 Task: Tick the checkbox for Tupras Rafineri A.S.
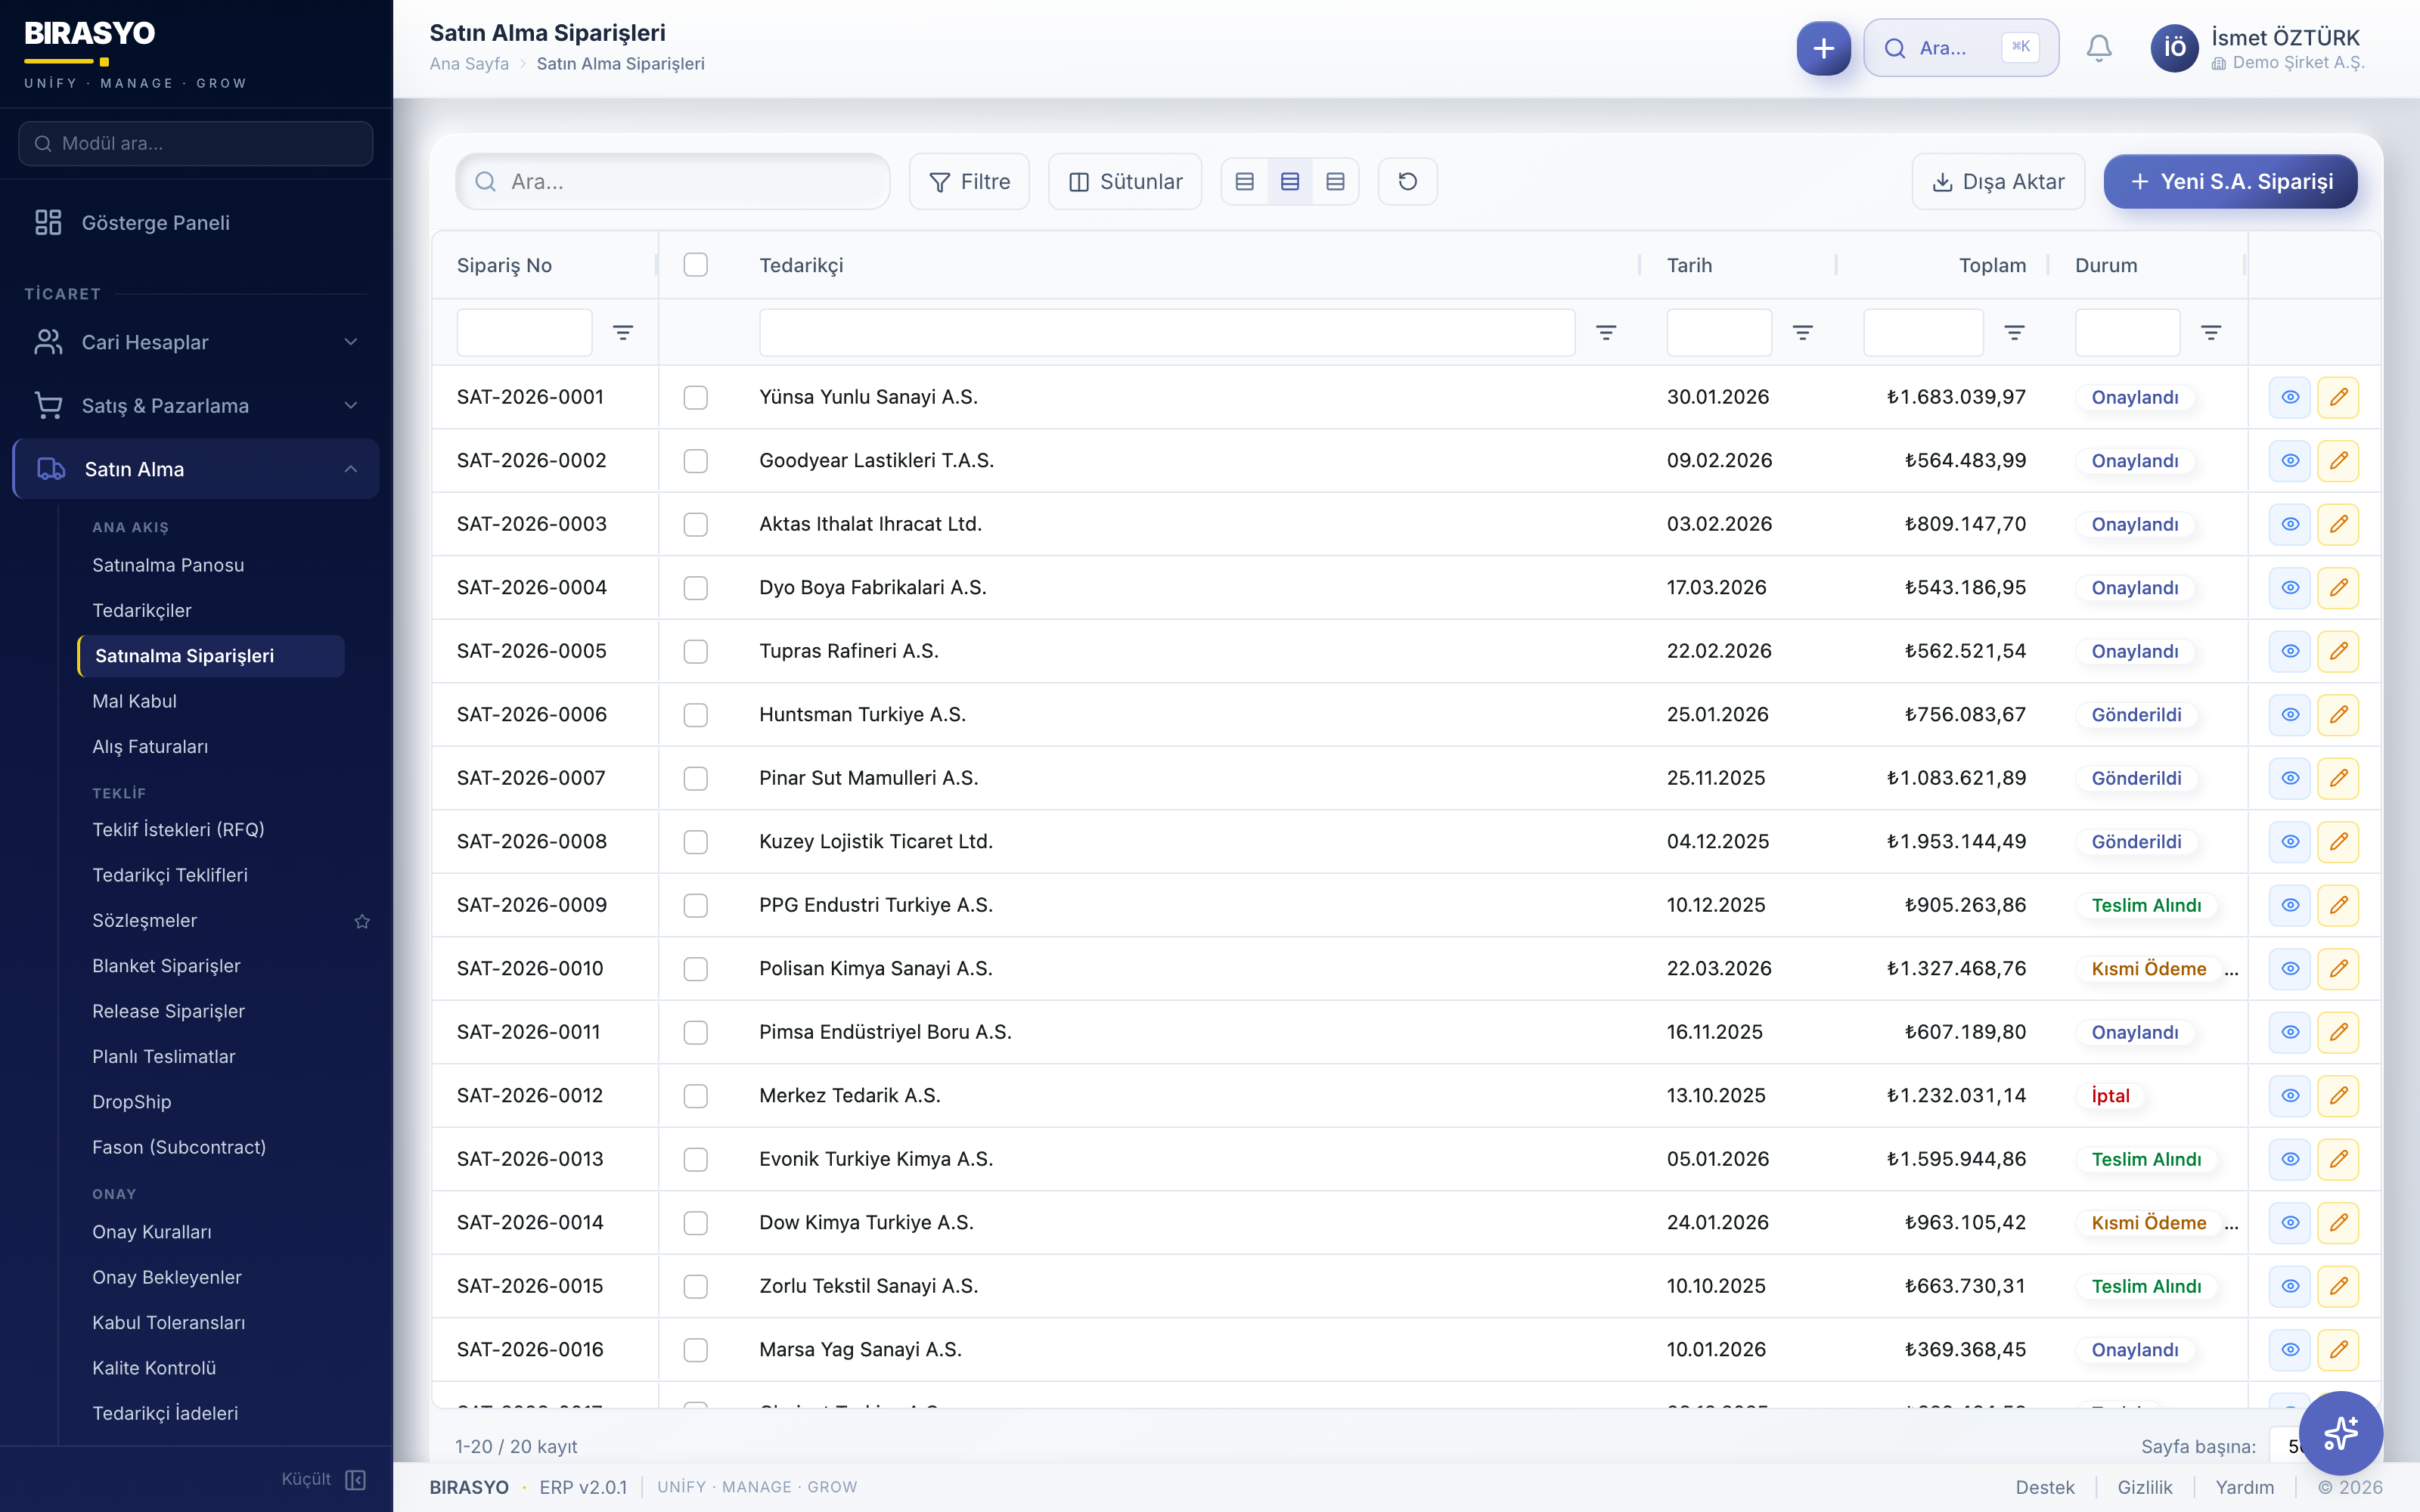[695, 651]
